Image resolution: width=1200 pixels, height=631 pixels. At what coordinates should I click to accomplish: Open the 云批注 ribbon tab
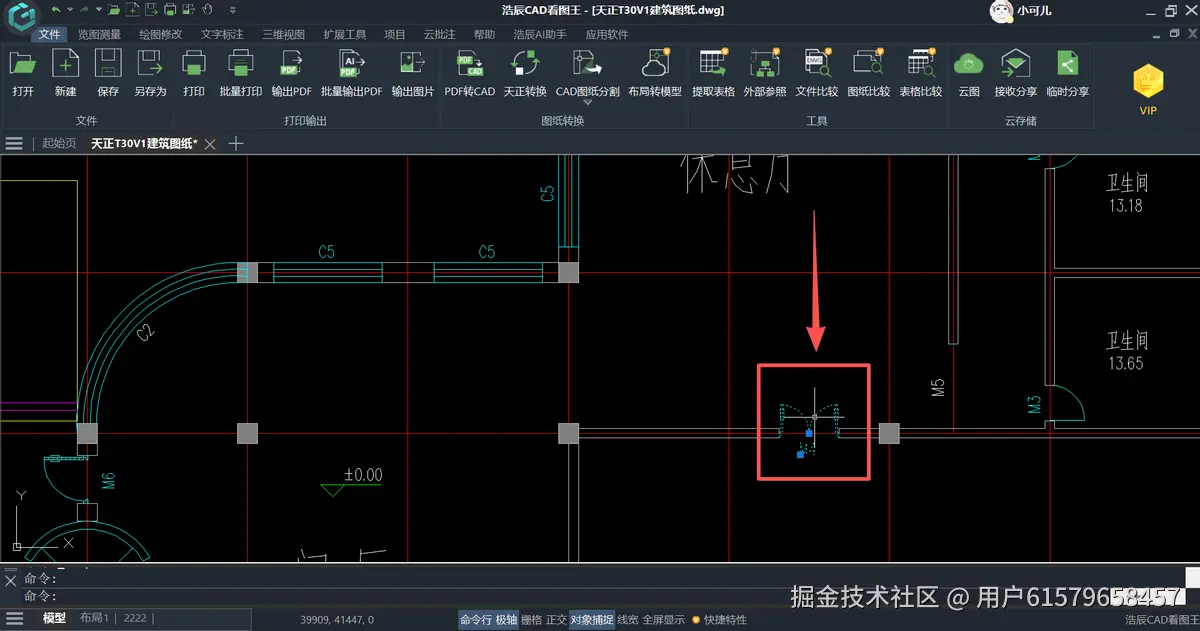coord(440,34)
